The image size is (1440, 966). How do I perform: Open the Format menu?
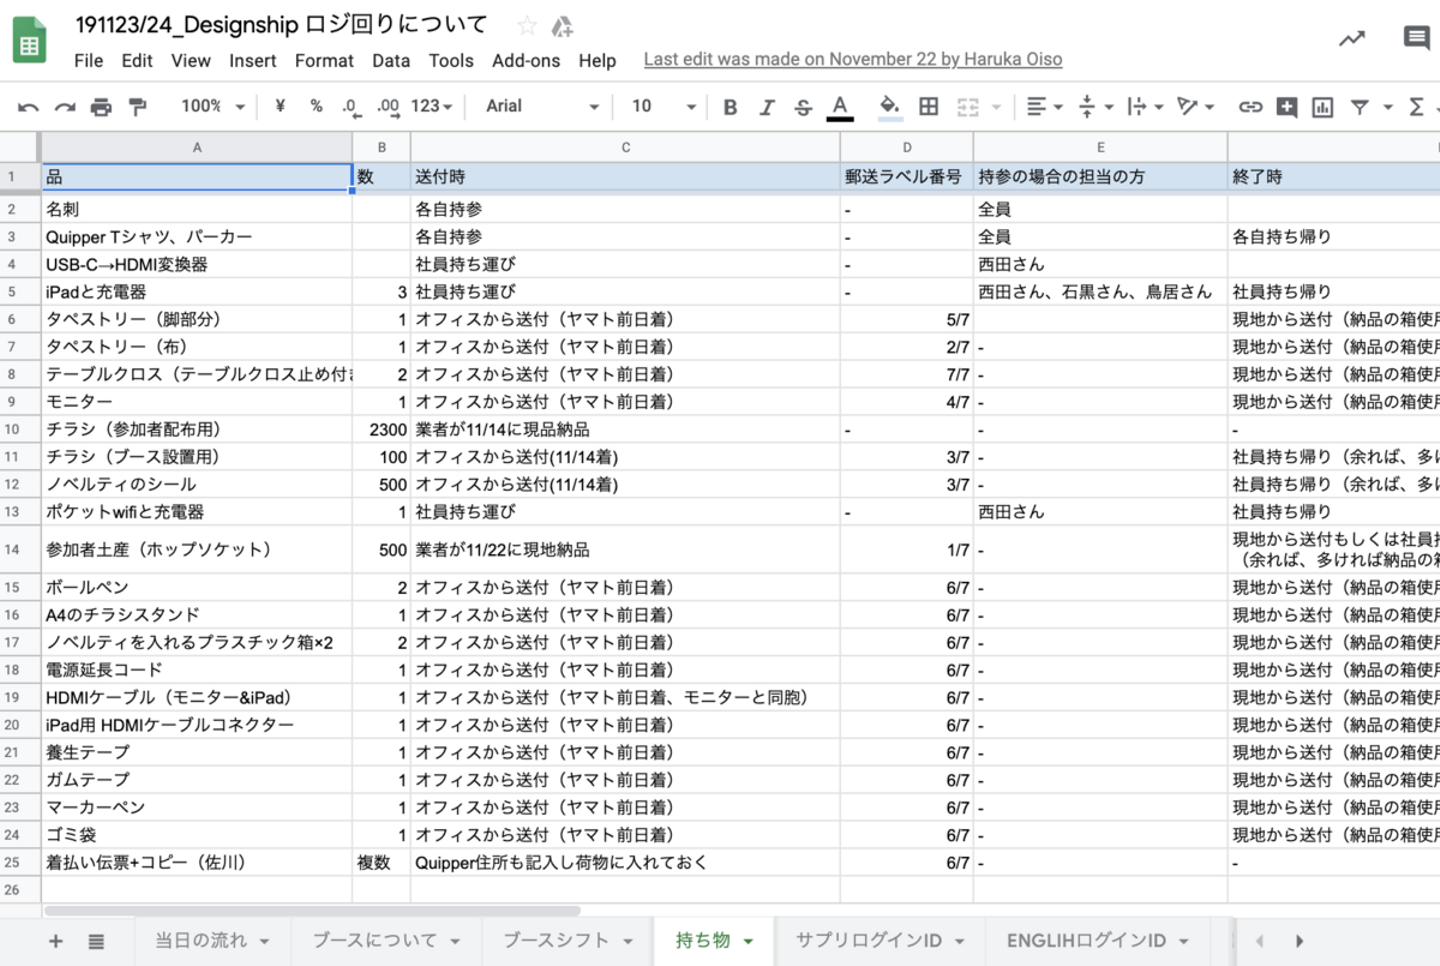[324, 61]
